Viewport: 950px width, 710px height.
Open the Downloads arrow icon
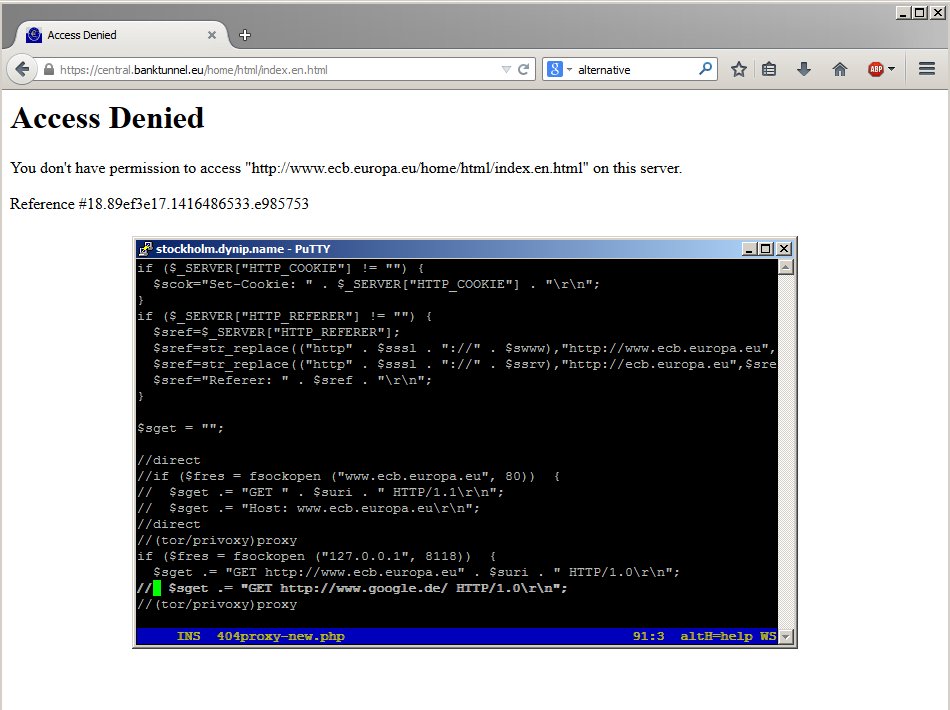tap(804, 69)
